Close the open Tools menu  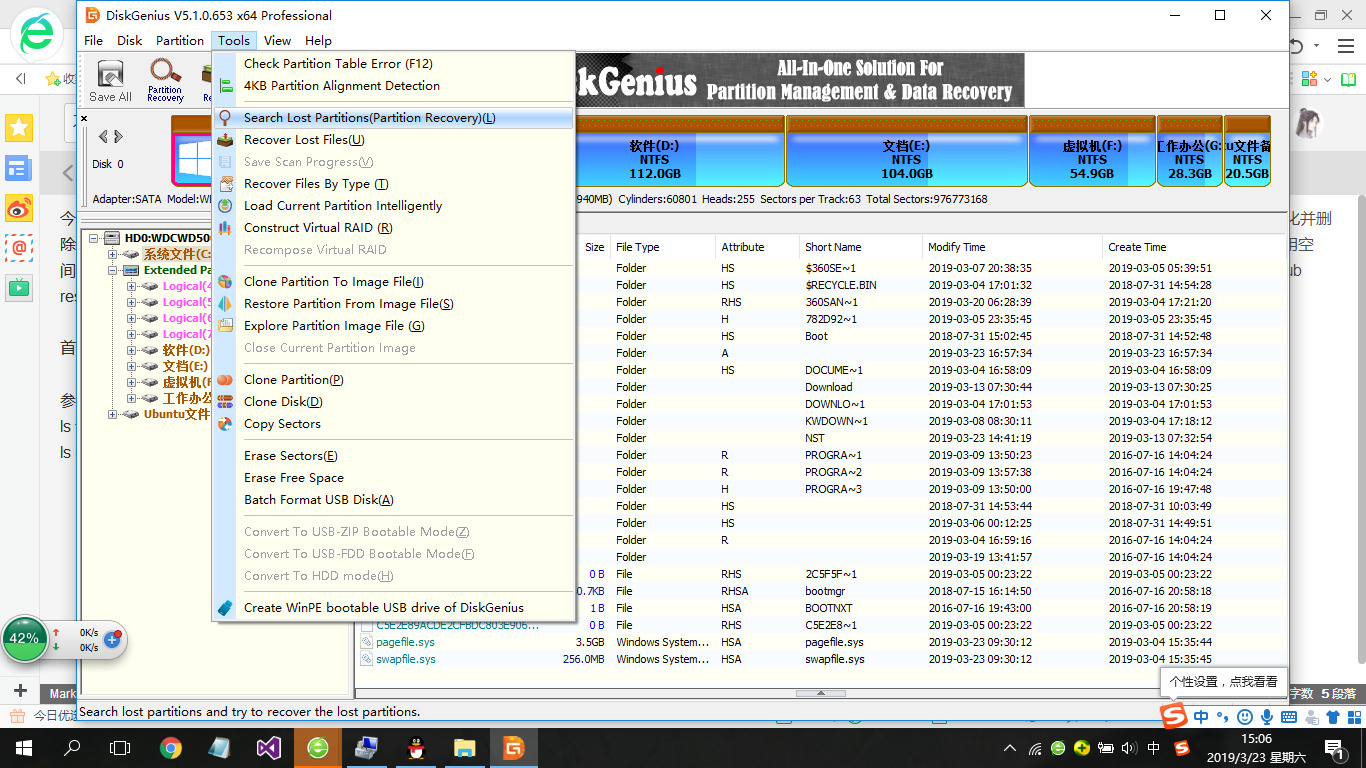(x=234, y=41)
